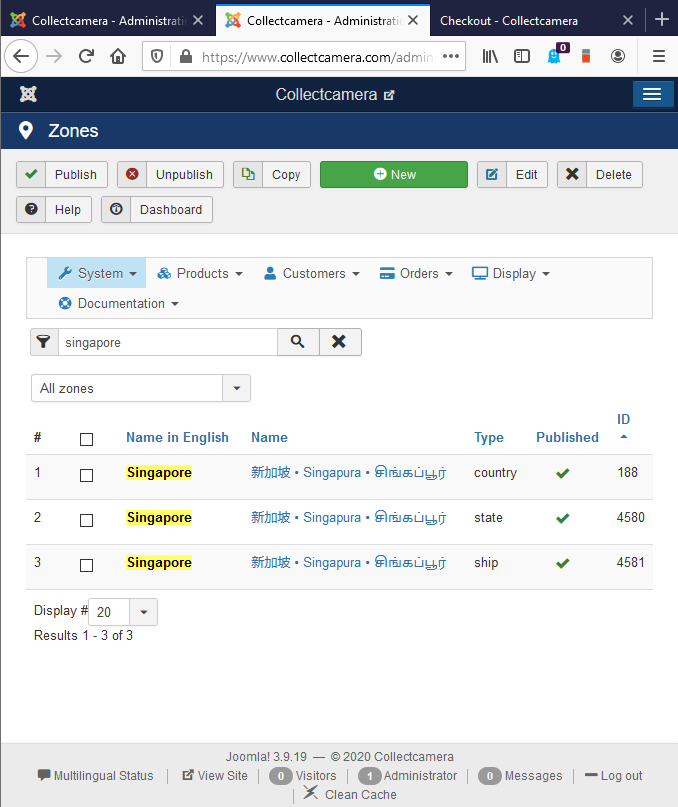Open the hamburger toggle menu in Joomla header
The height and width of the screenshot is (807, 678).
pos(652,94)
